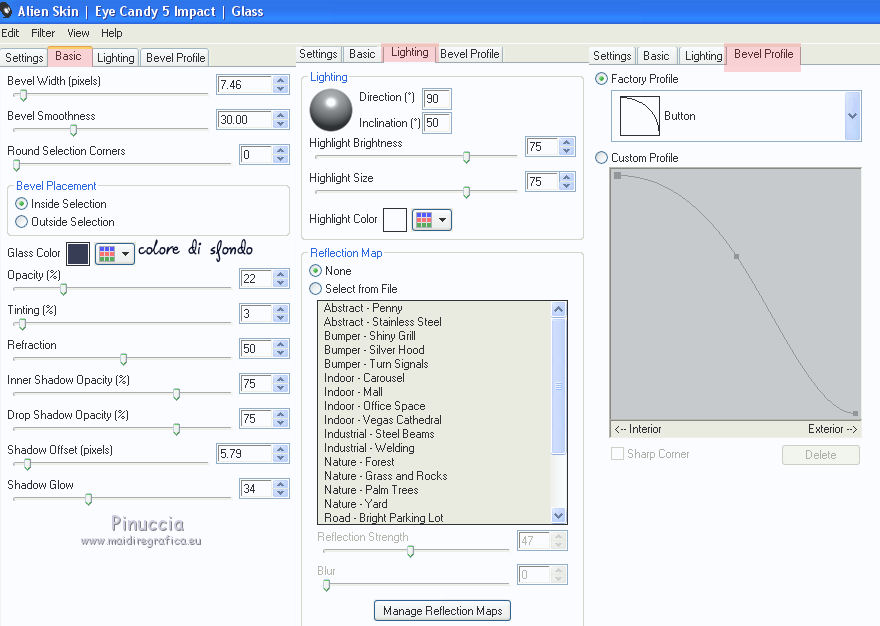Switch to the highlighted Basic tab in left panel
Viewport: 880px width, 626px height.
point(68,56)
